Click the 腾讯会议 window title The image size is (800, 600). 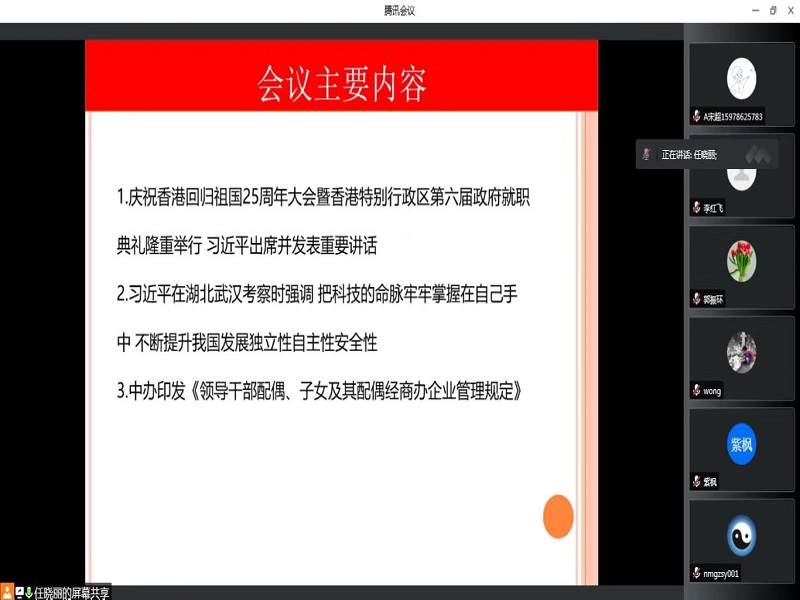pos(399,10)
